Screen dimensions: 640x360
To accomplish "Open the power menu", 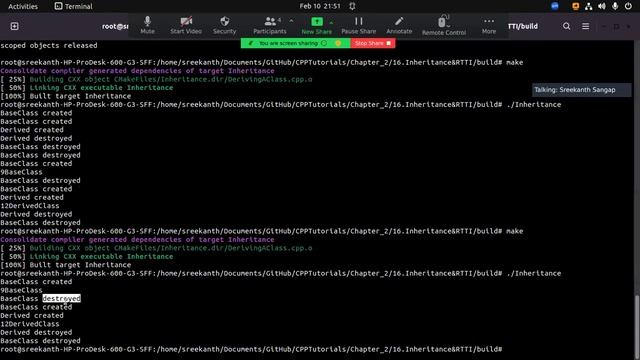I will point(628,6).
